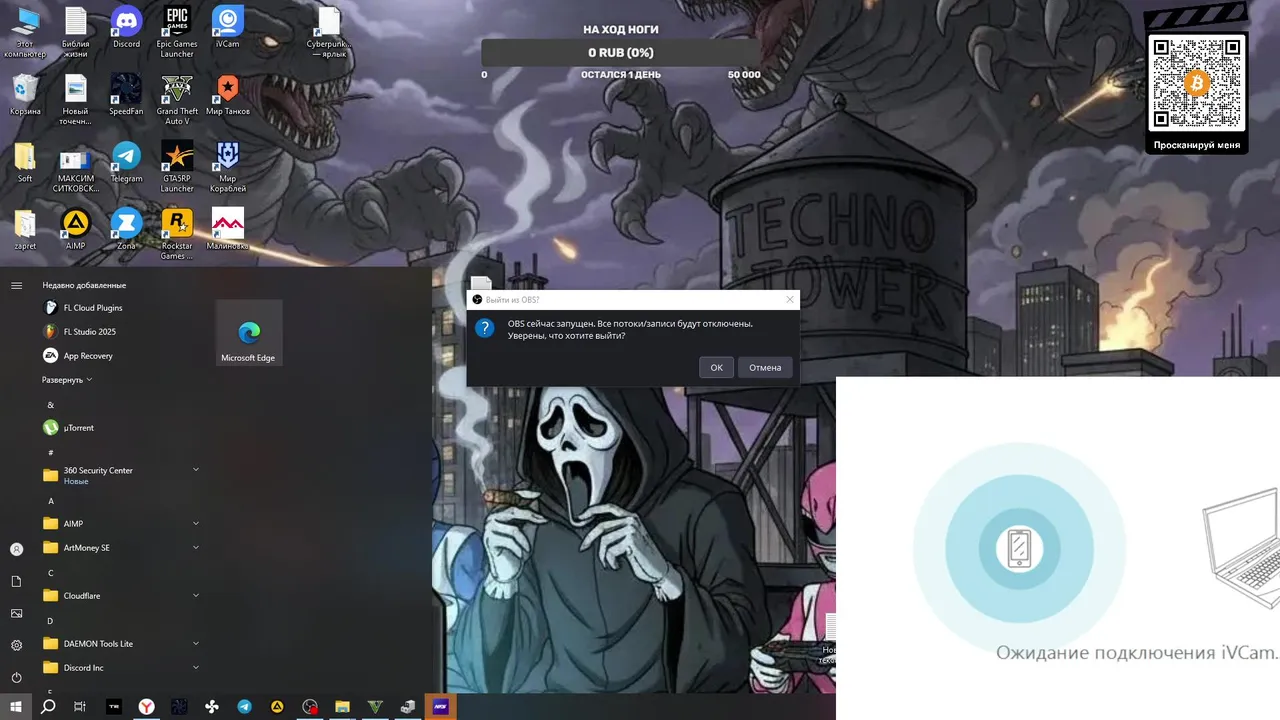Jump to letter C section header
This screenshot has height=720, width=1280.
[51, 573]
